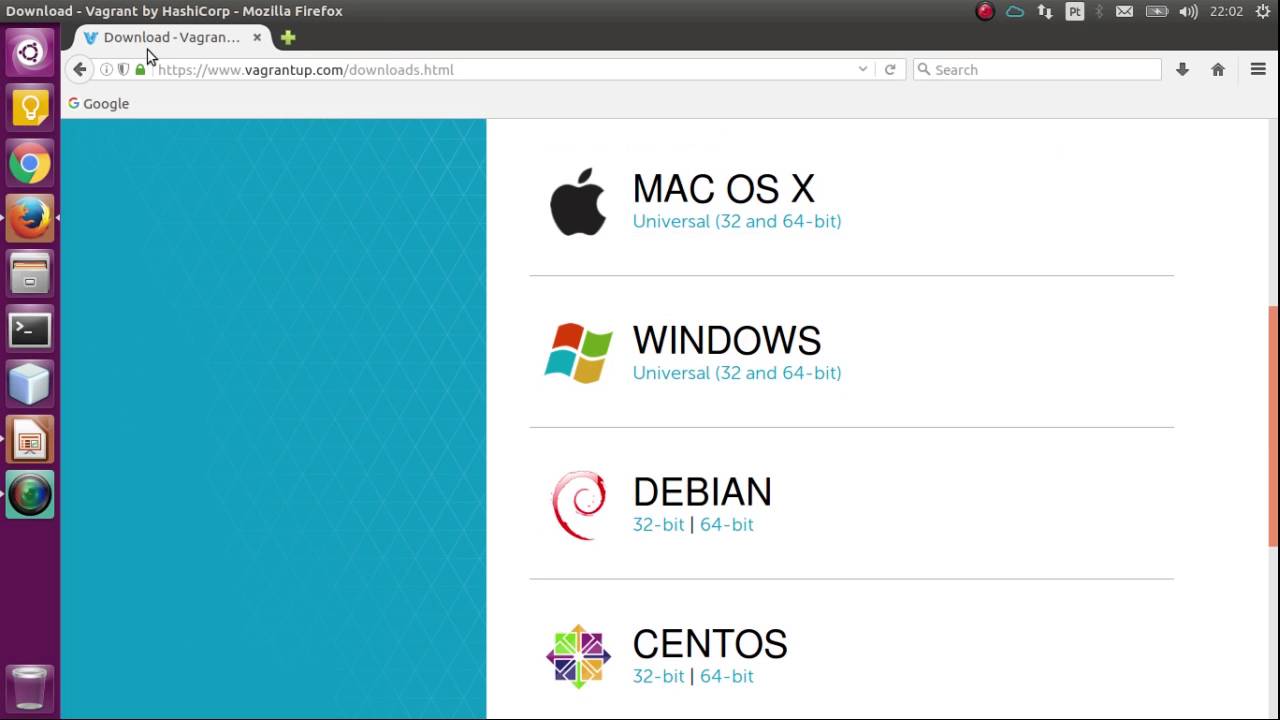Open the sound volume indicator

pyautogui.click(x=1188, y=12)
